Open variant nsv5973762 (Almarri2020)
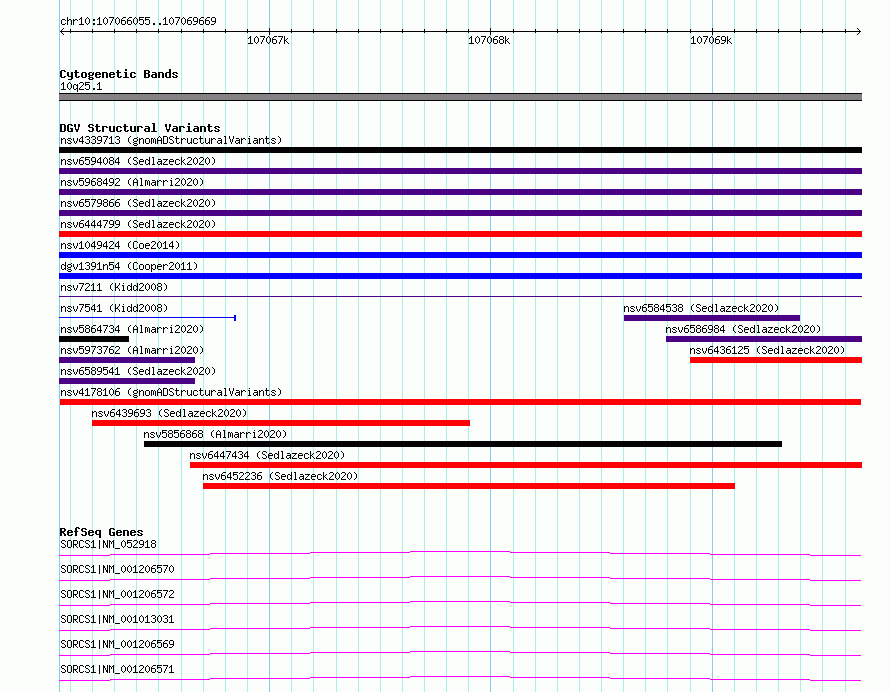 click(x=132, y=350)
